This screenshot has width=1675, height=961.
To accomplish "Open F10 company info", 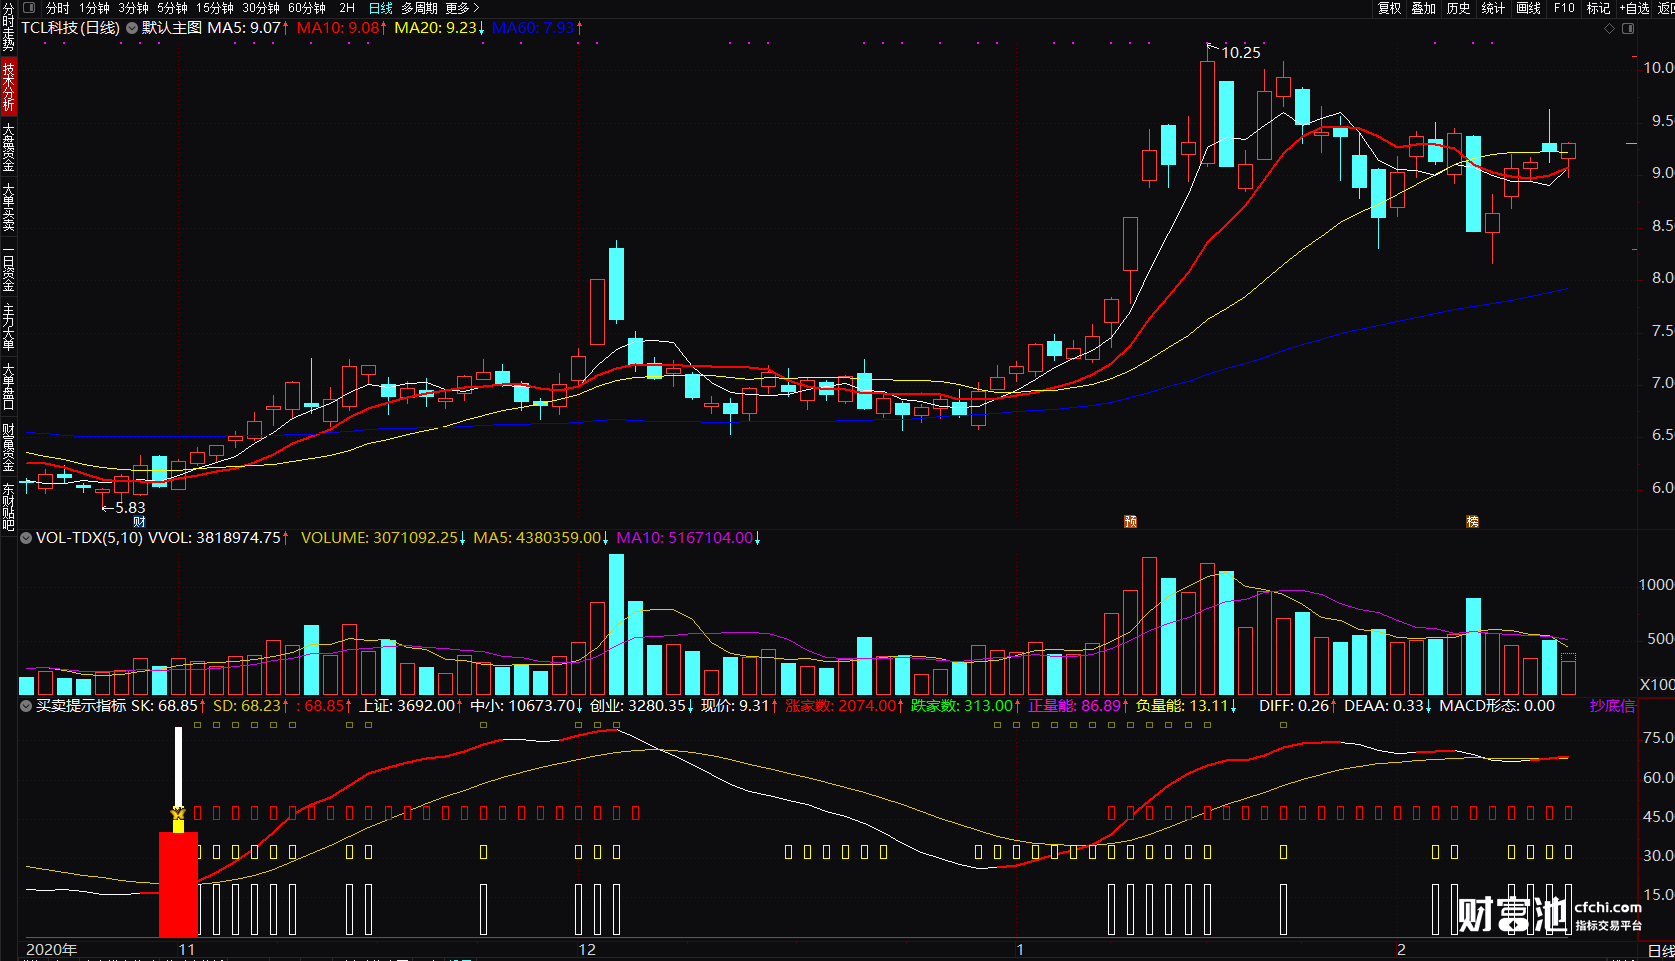I will coord(1564,8).
